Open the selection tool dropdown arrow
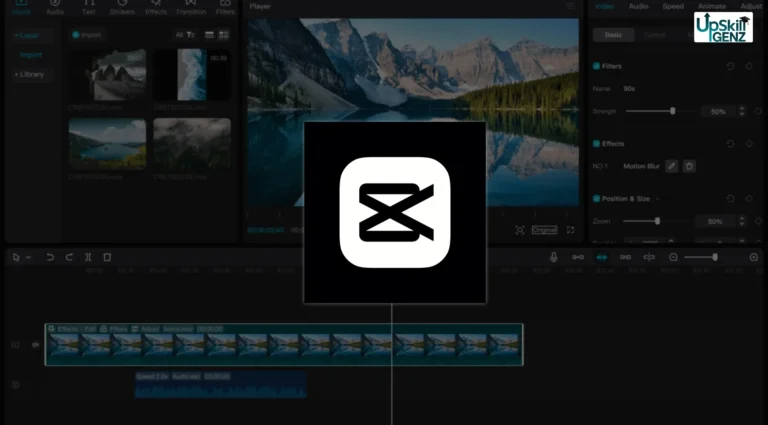Image resolution: width=768 pixels, height=425 pixels. [28, 258]
